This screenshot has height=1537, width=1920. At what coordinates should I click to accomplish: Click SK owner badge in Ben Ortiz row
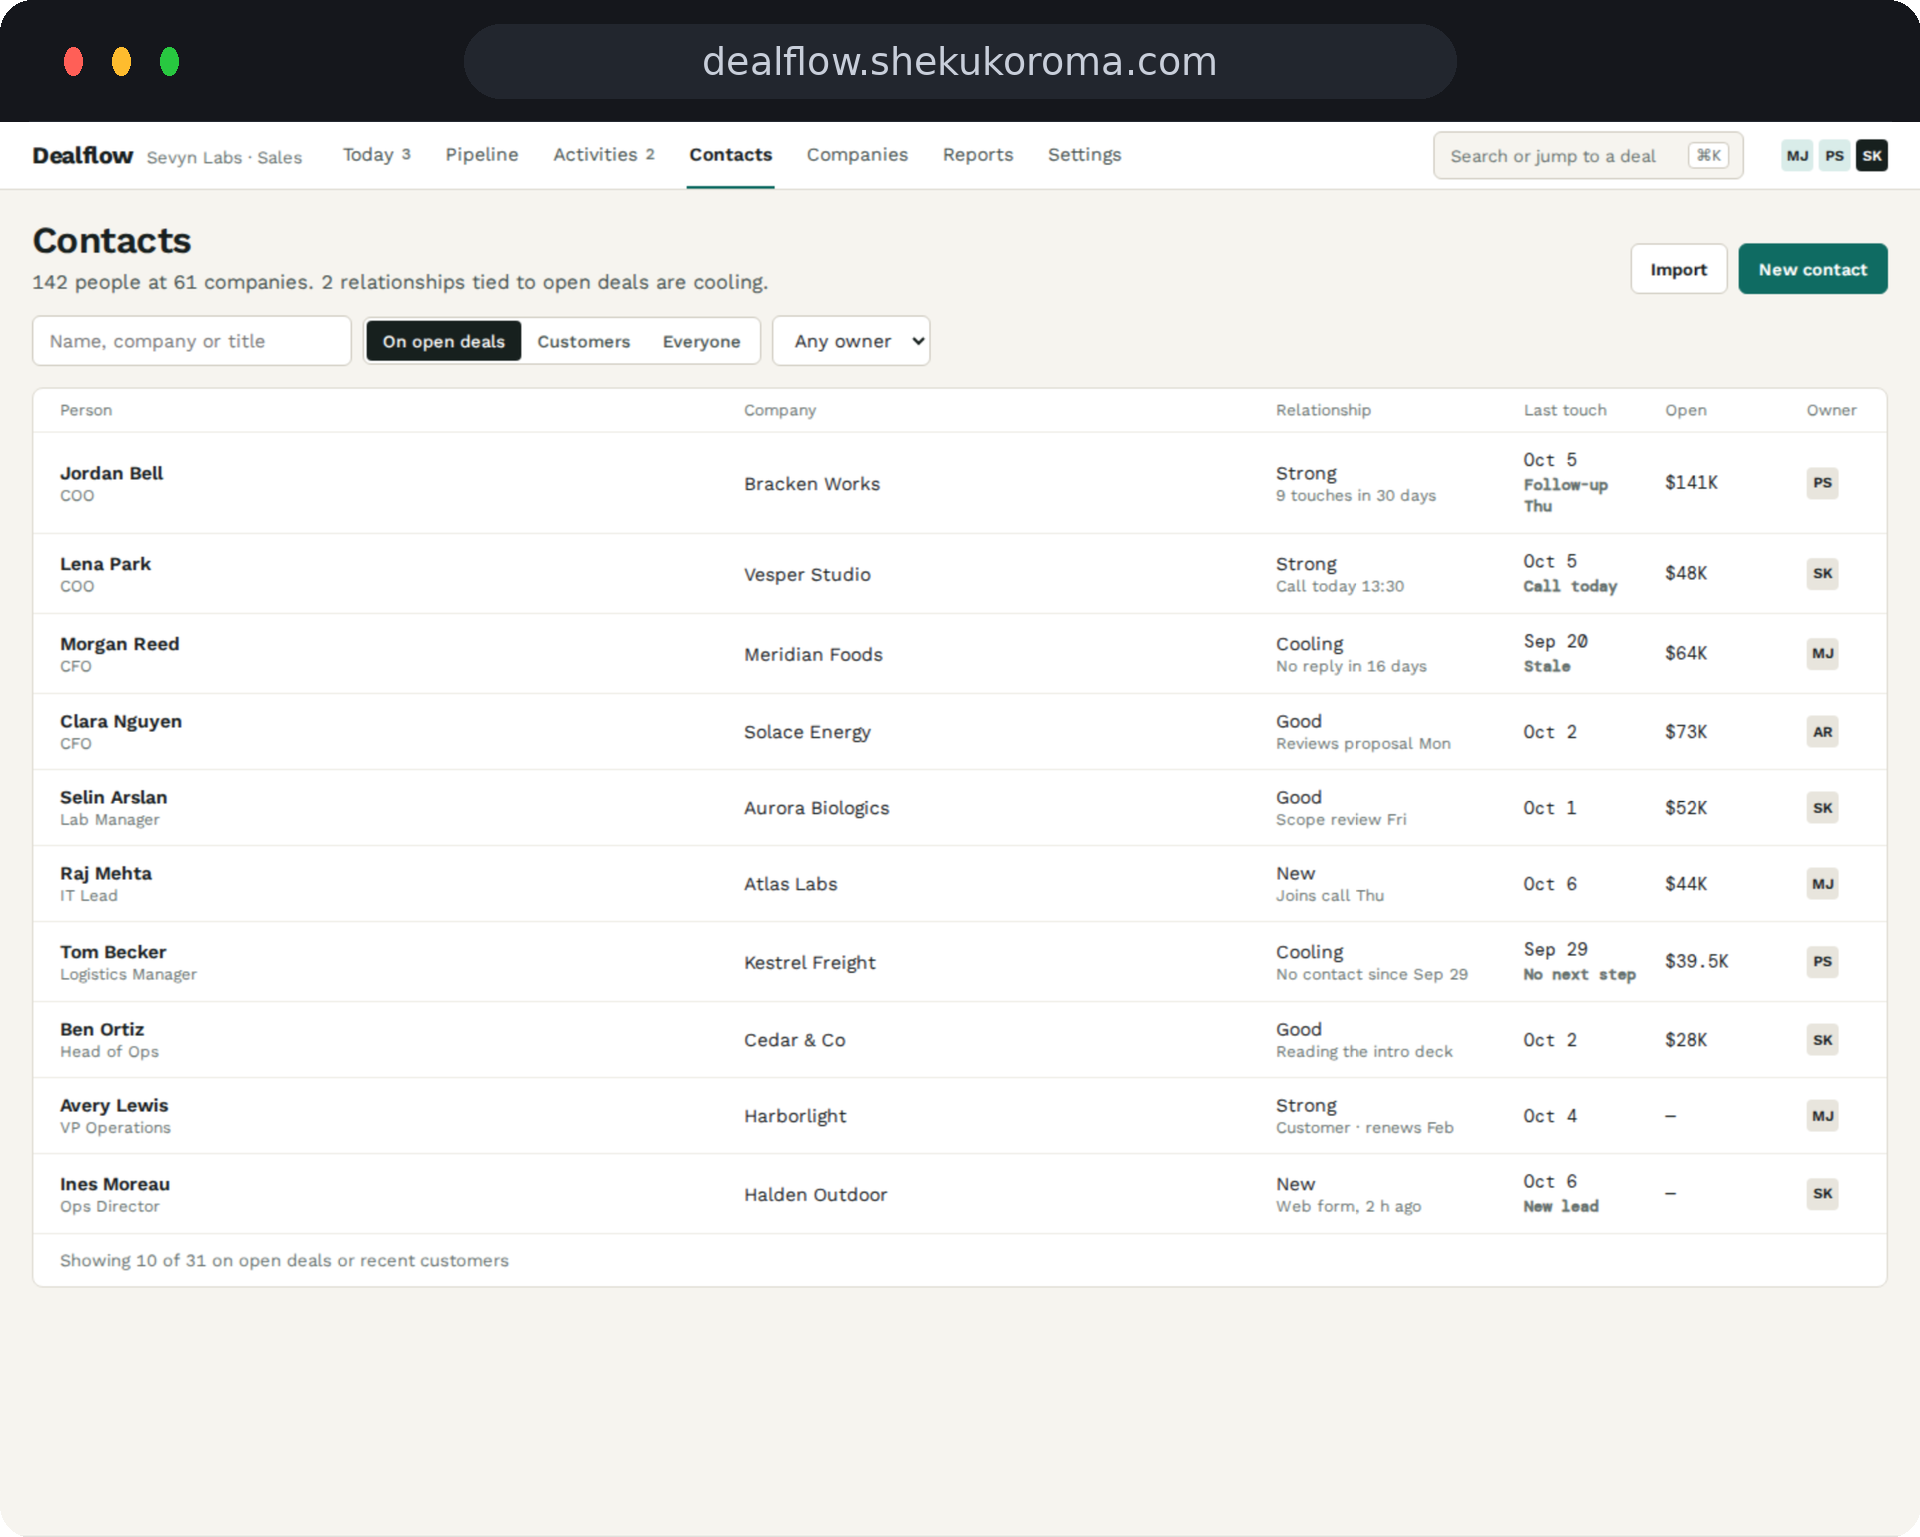(1822, 1040)
